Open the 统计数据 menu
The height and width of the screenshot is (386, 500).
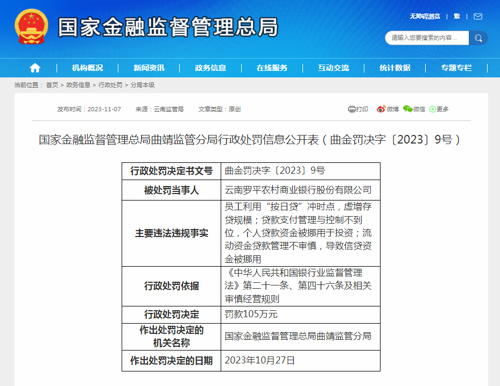[395, 68]
